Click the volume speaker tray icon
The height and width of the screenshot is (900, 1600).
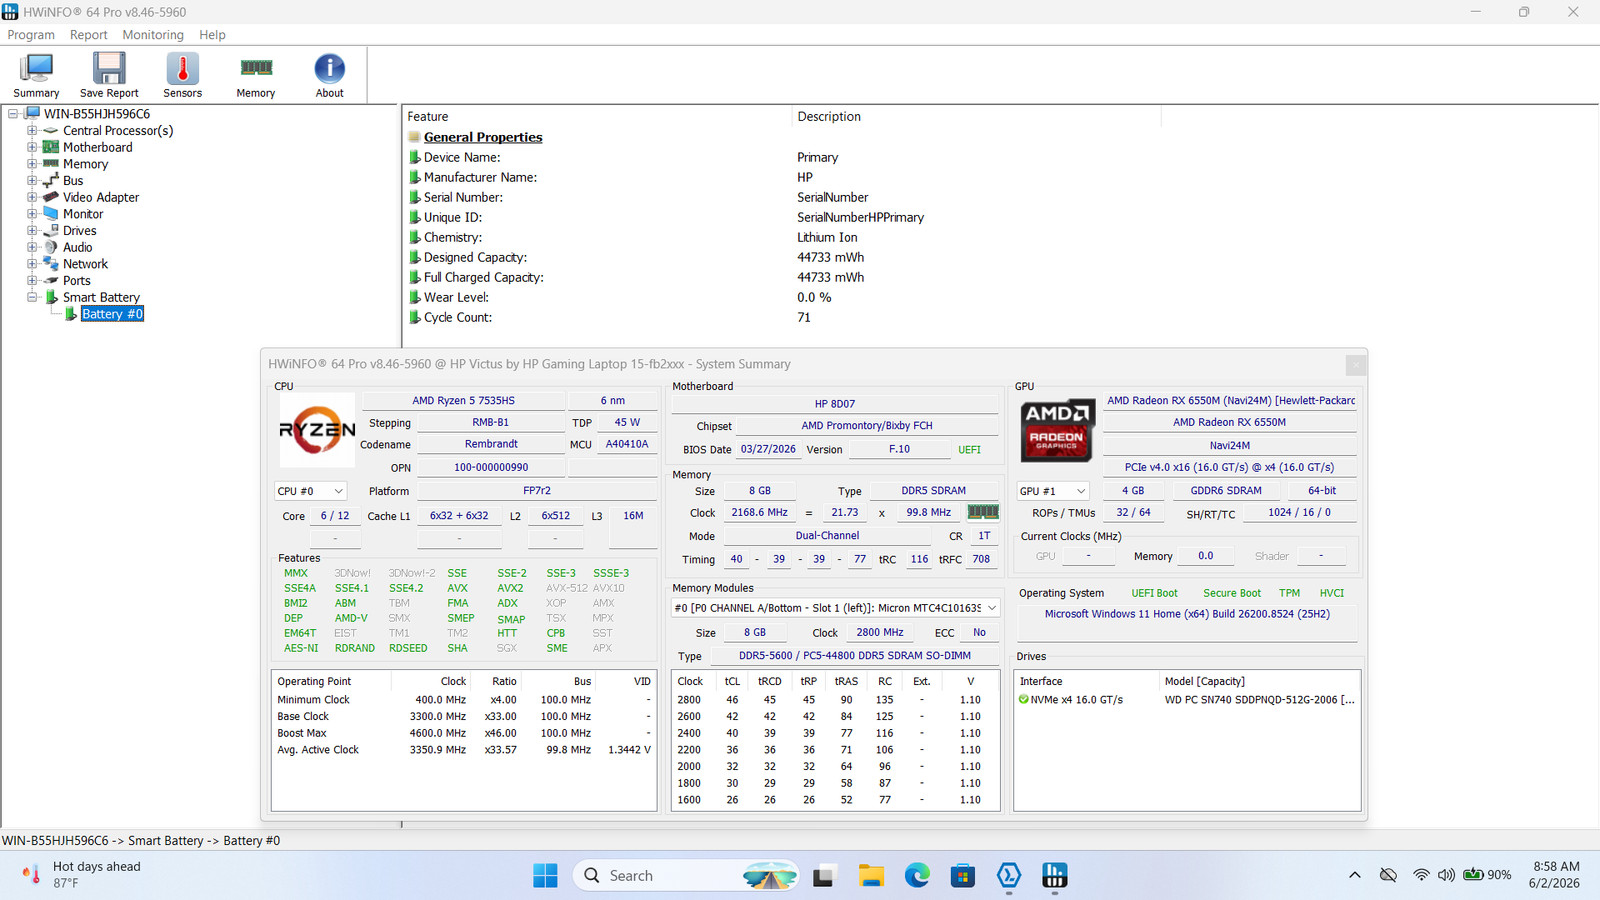pos(1446,875)
